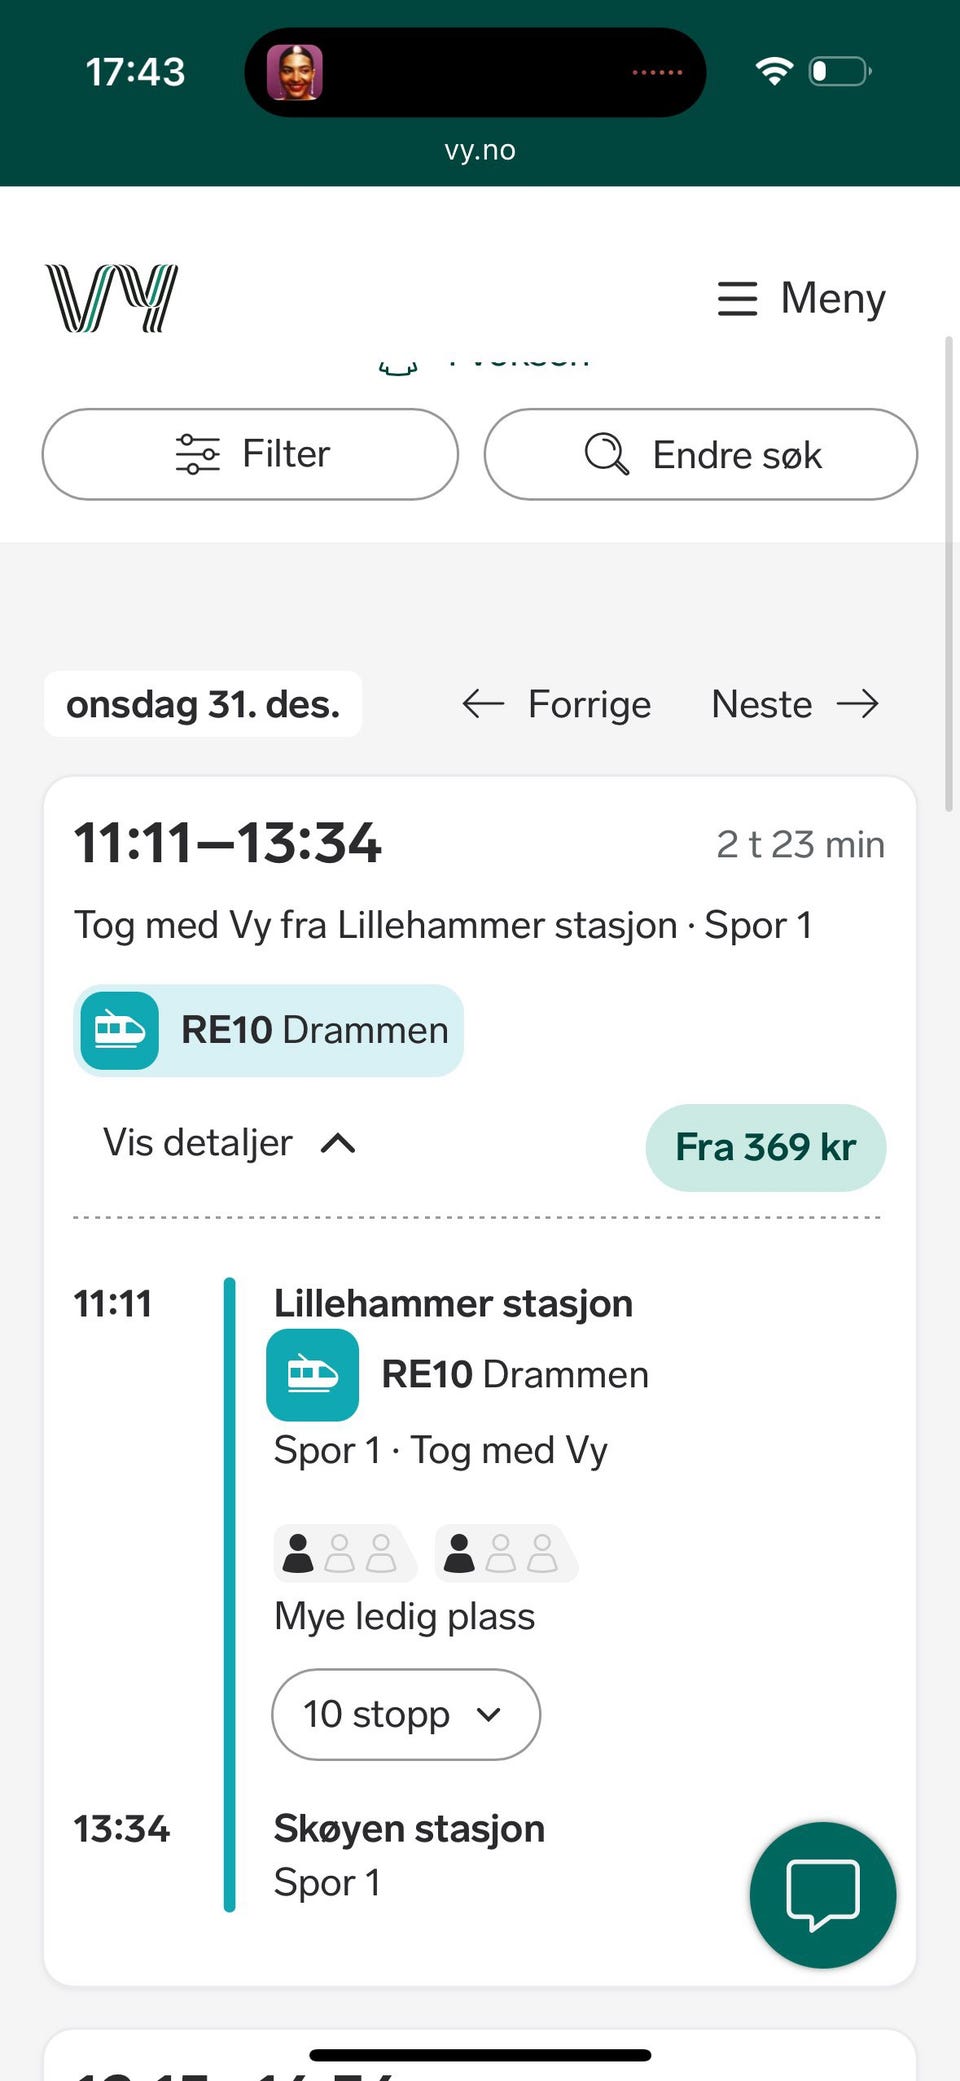Tap the 11:11–13:34 journey card header

[480, 843]
